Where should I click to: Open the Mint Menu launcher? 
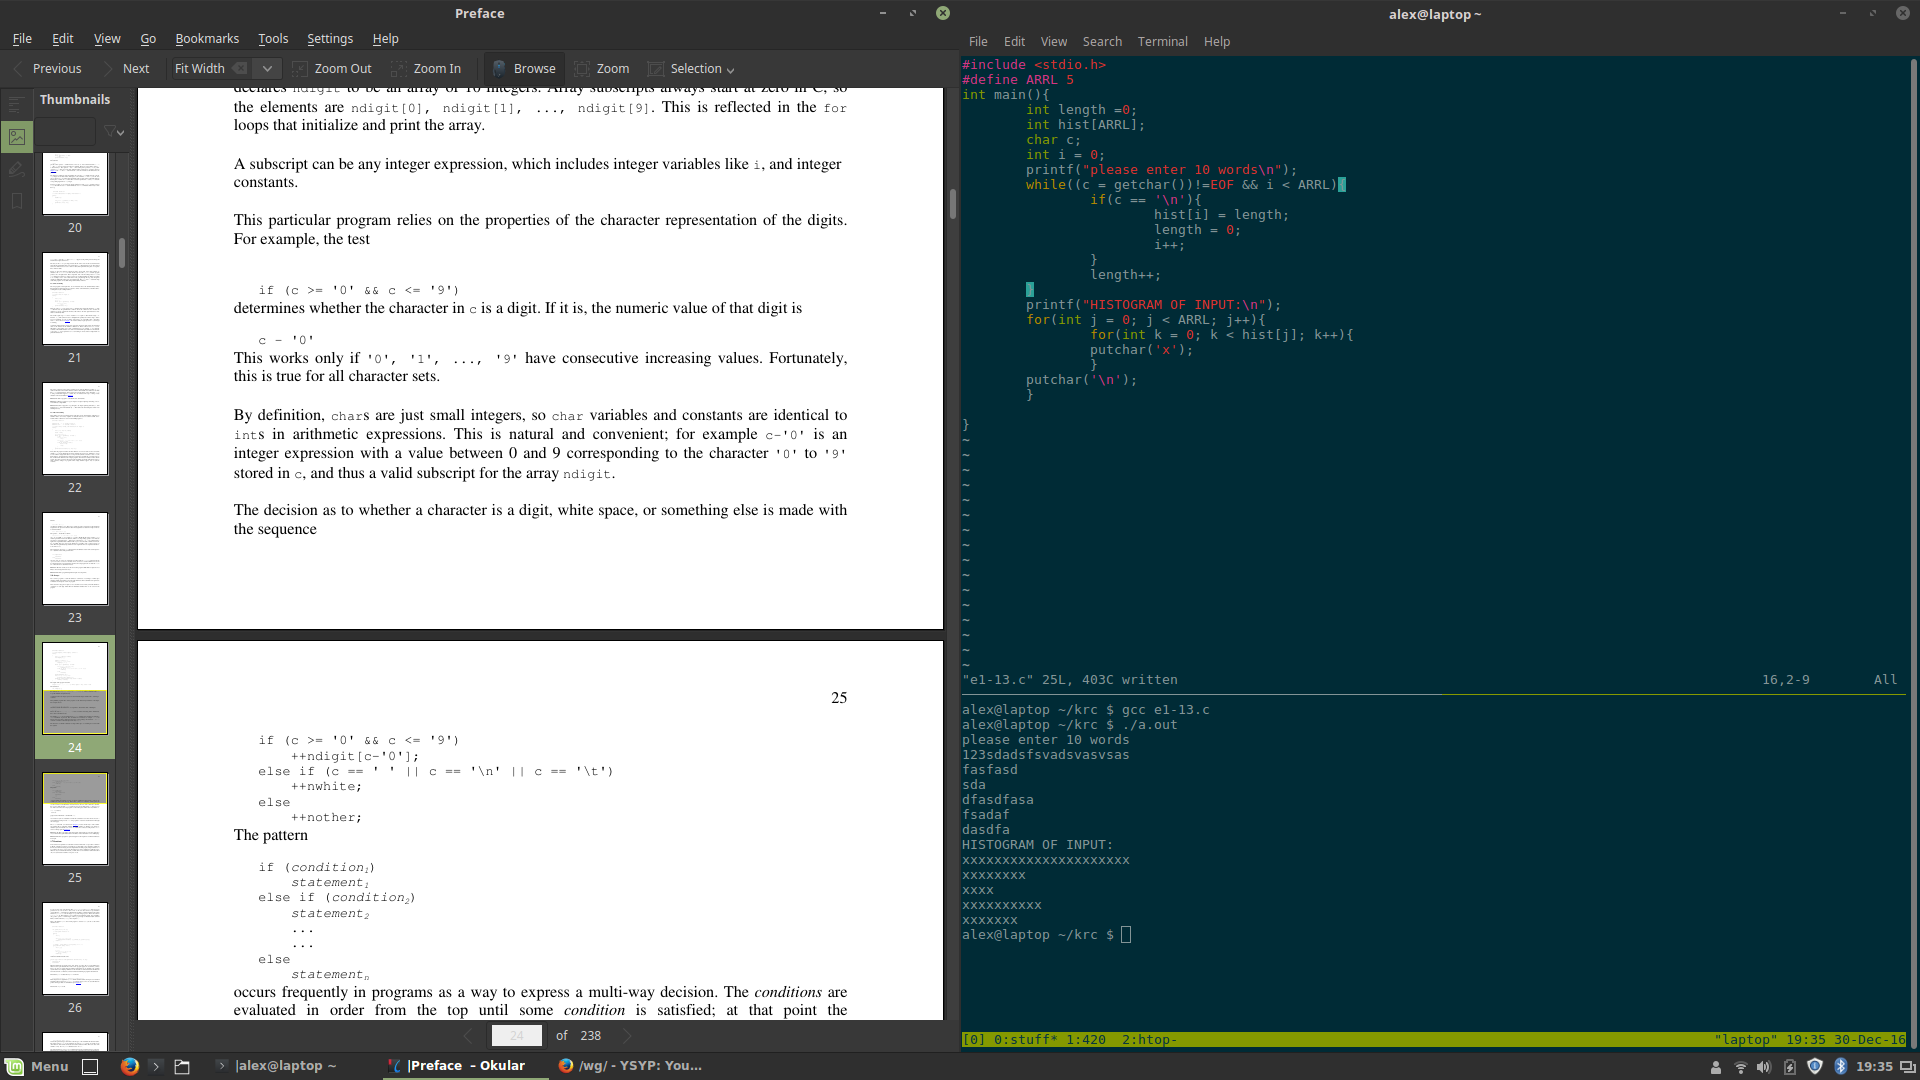tap(36, 1066)
